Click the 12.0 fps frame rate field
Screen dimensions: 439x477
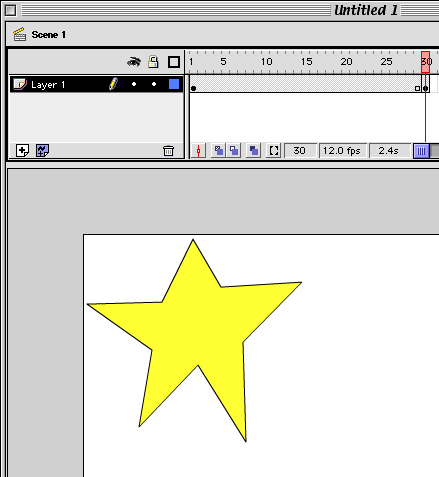point(343,151)
